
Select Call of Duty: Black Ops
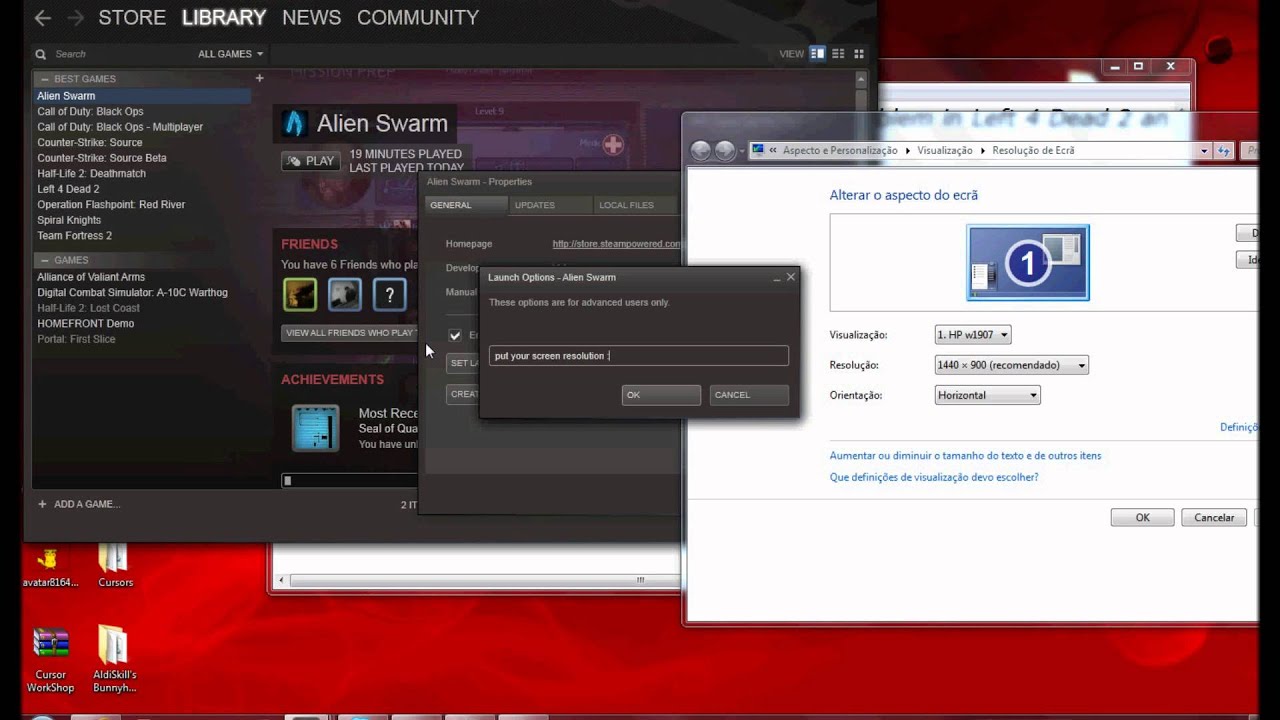tap(90, 112)
